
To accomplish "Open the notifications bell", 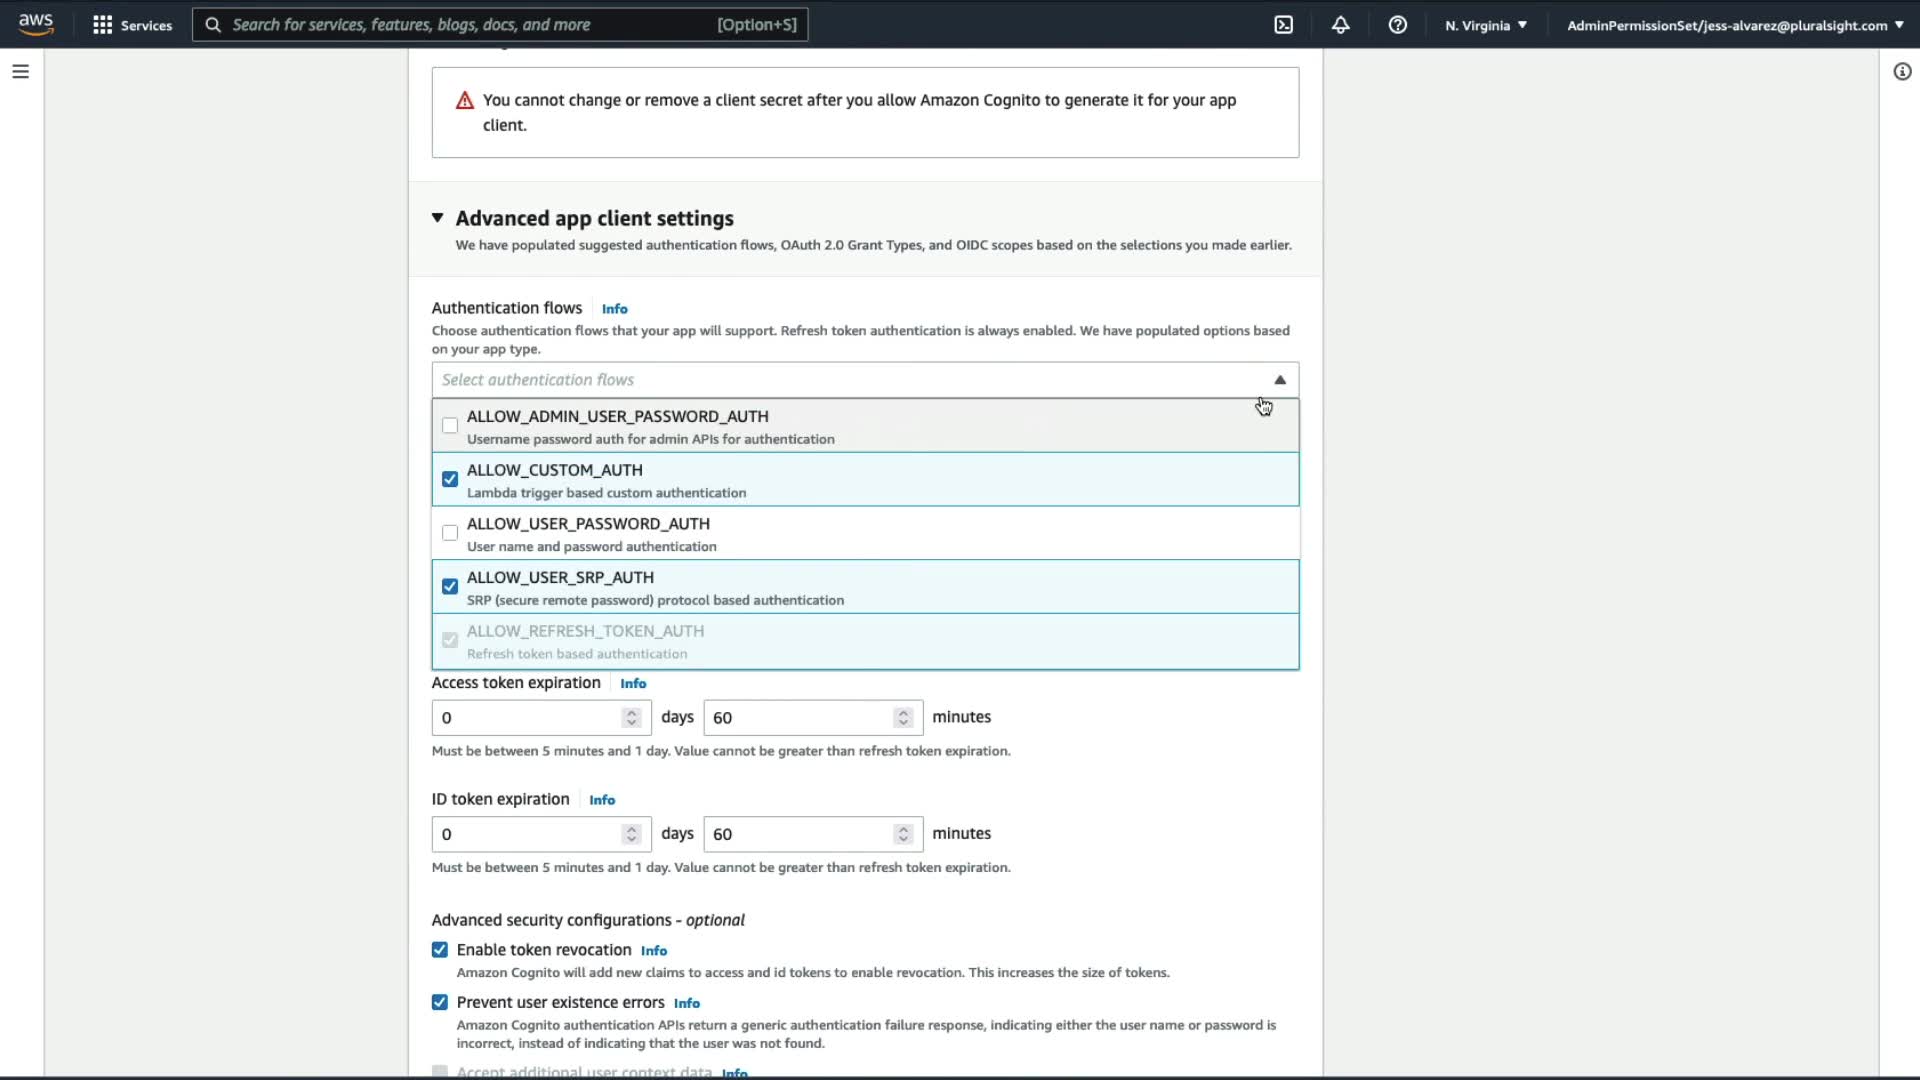I will pyautogui.click(x=1340, y=25).
